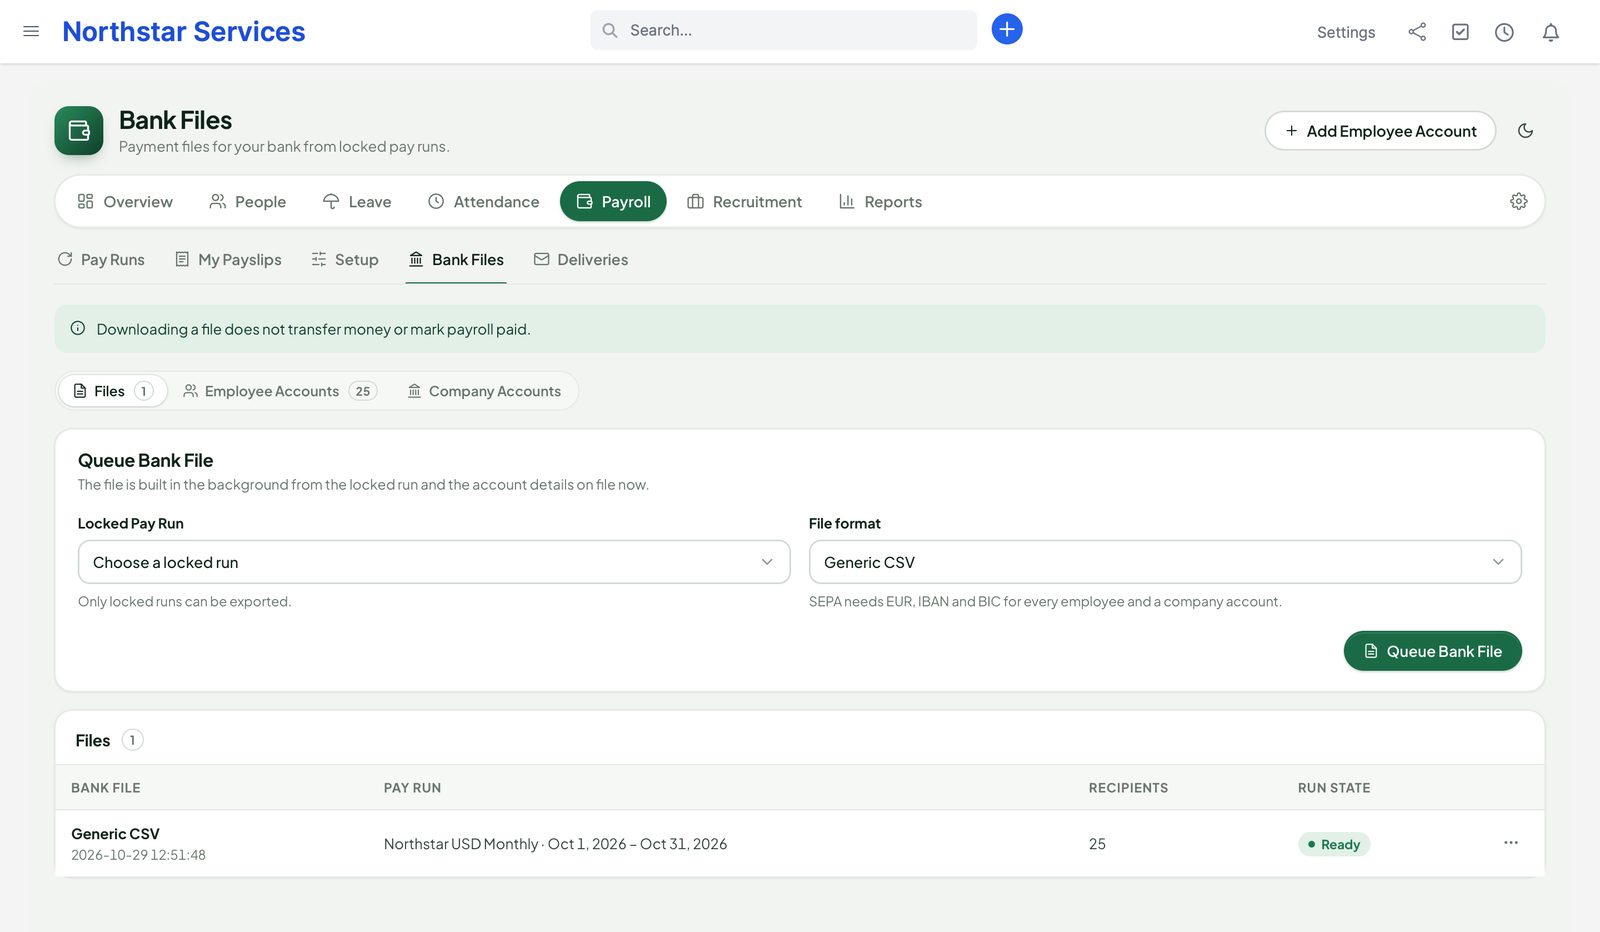Click the RUN STATE column header
The height and width of the screenshot is (932, 1600).
coord(1334,787)
